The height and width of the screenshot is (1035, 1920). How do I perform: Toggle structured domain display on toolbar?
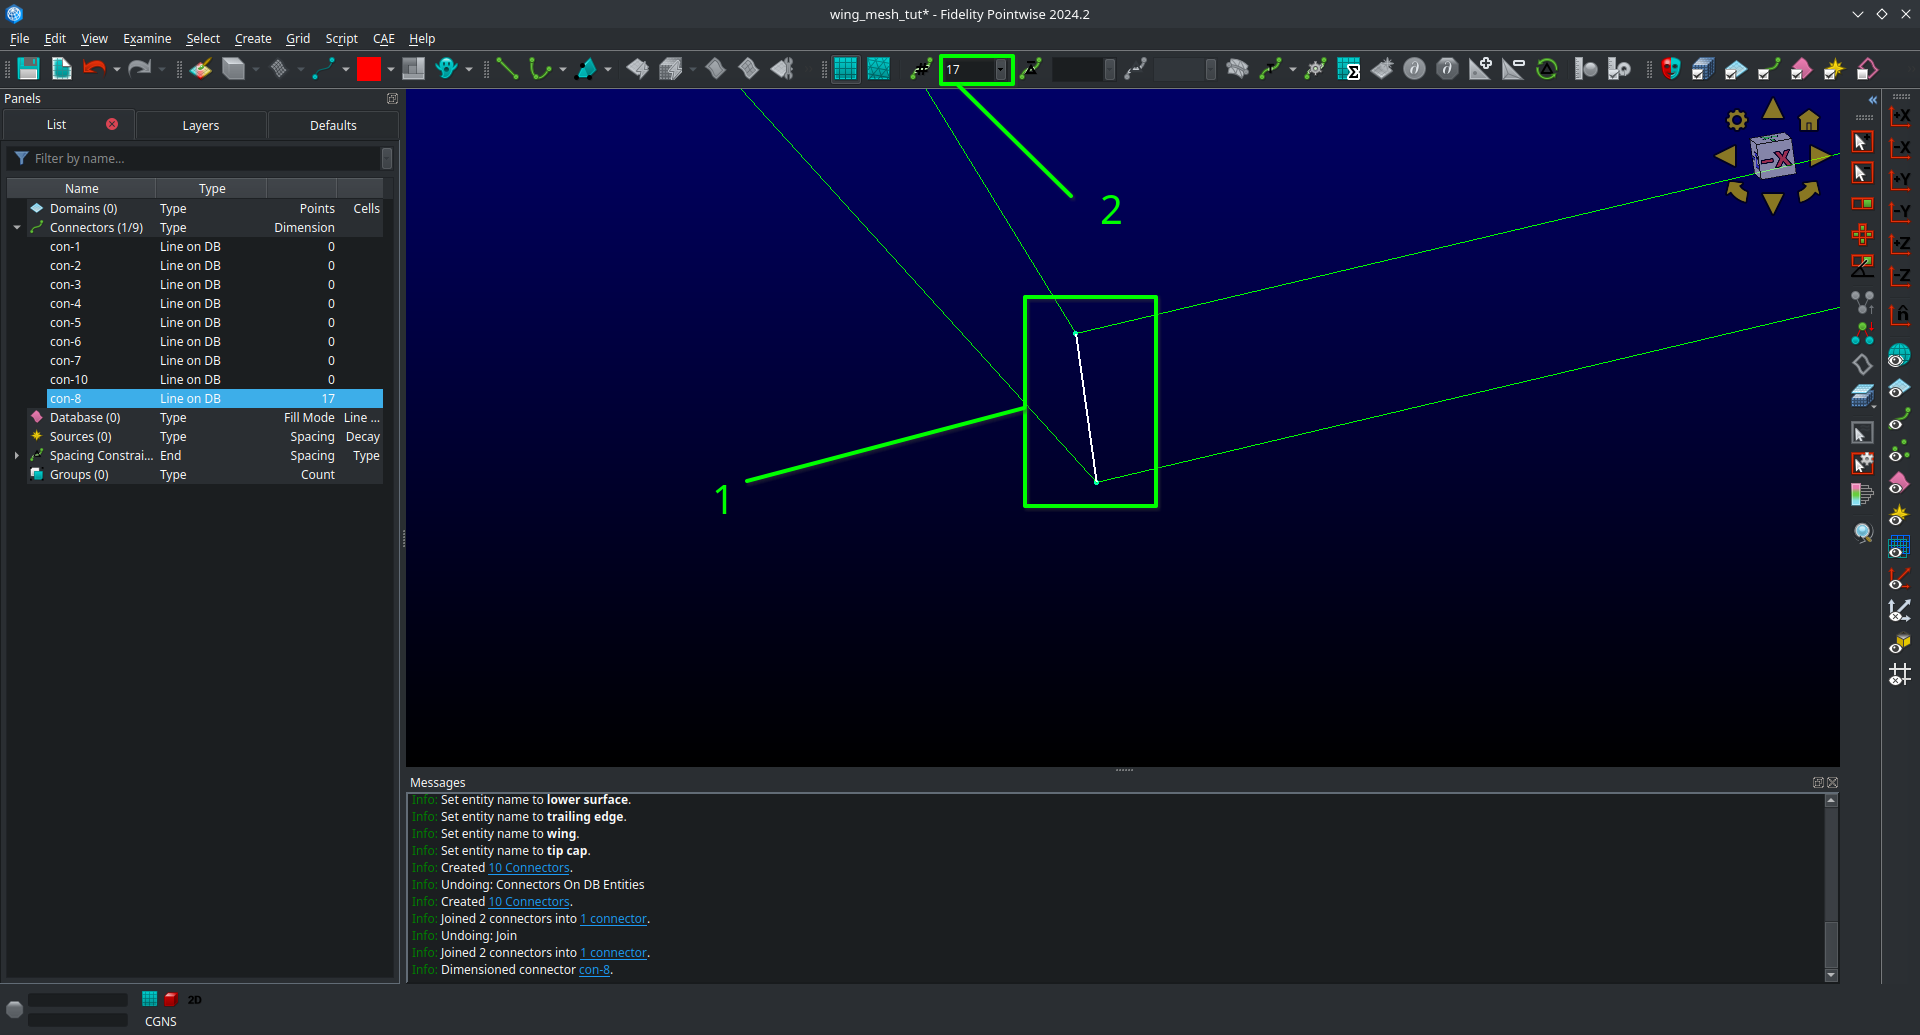845,69
